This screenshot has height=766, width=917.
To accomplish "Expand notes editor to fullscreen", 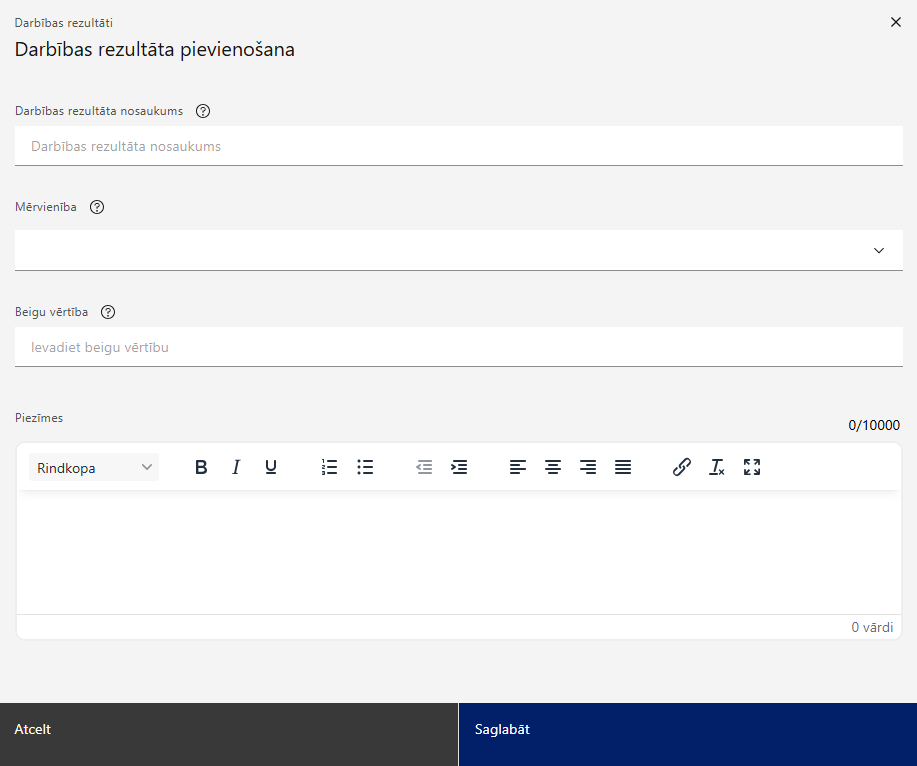I will pos(752,467).
